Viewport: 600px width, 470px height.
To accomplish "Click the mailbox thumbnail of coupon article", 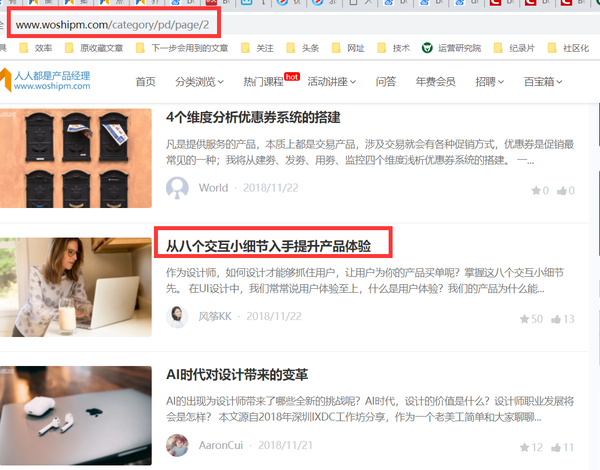I will pos(76,158).
